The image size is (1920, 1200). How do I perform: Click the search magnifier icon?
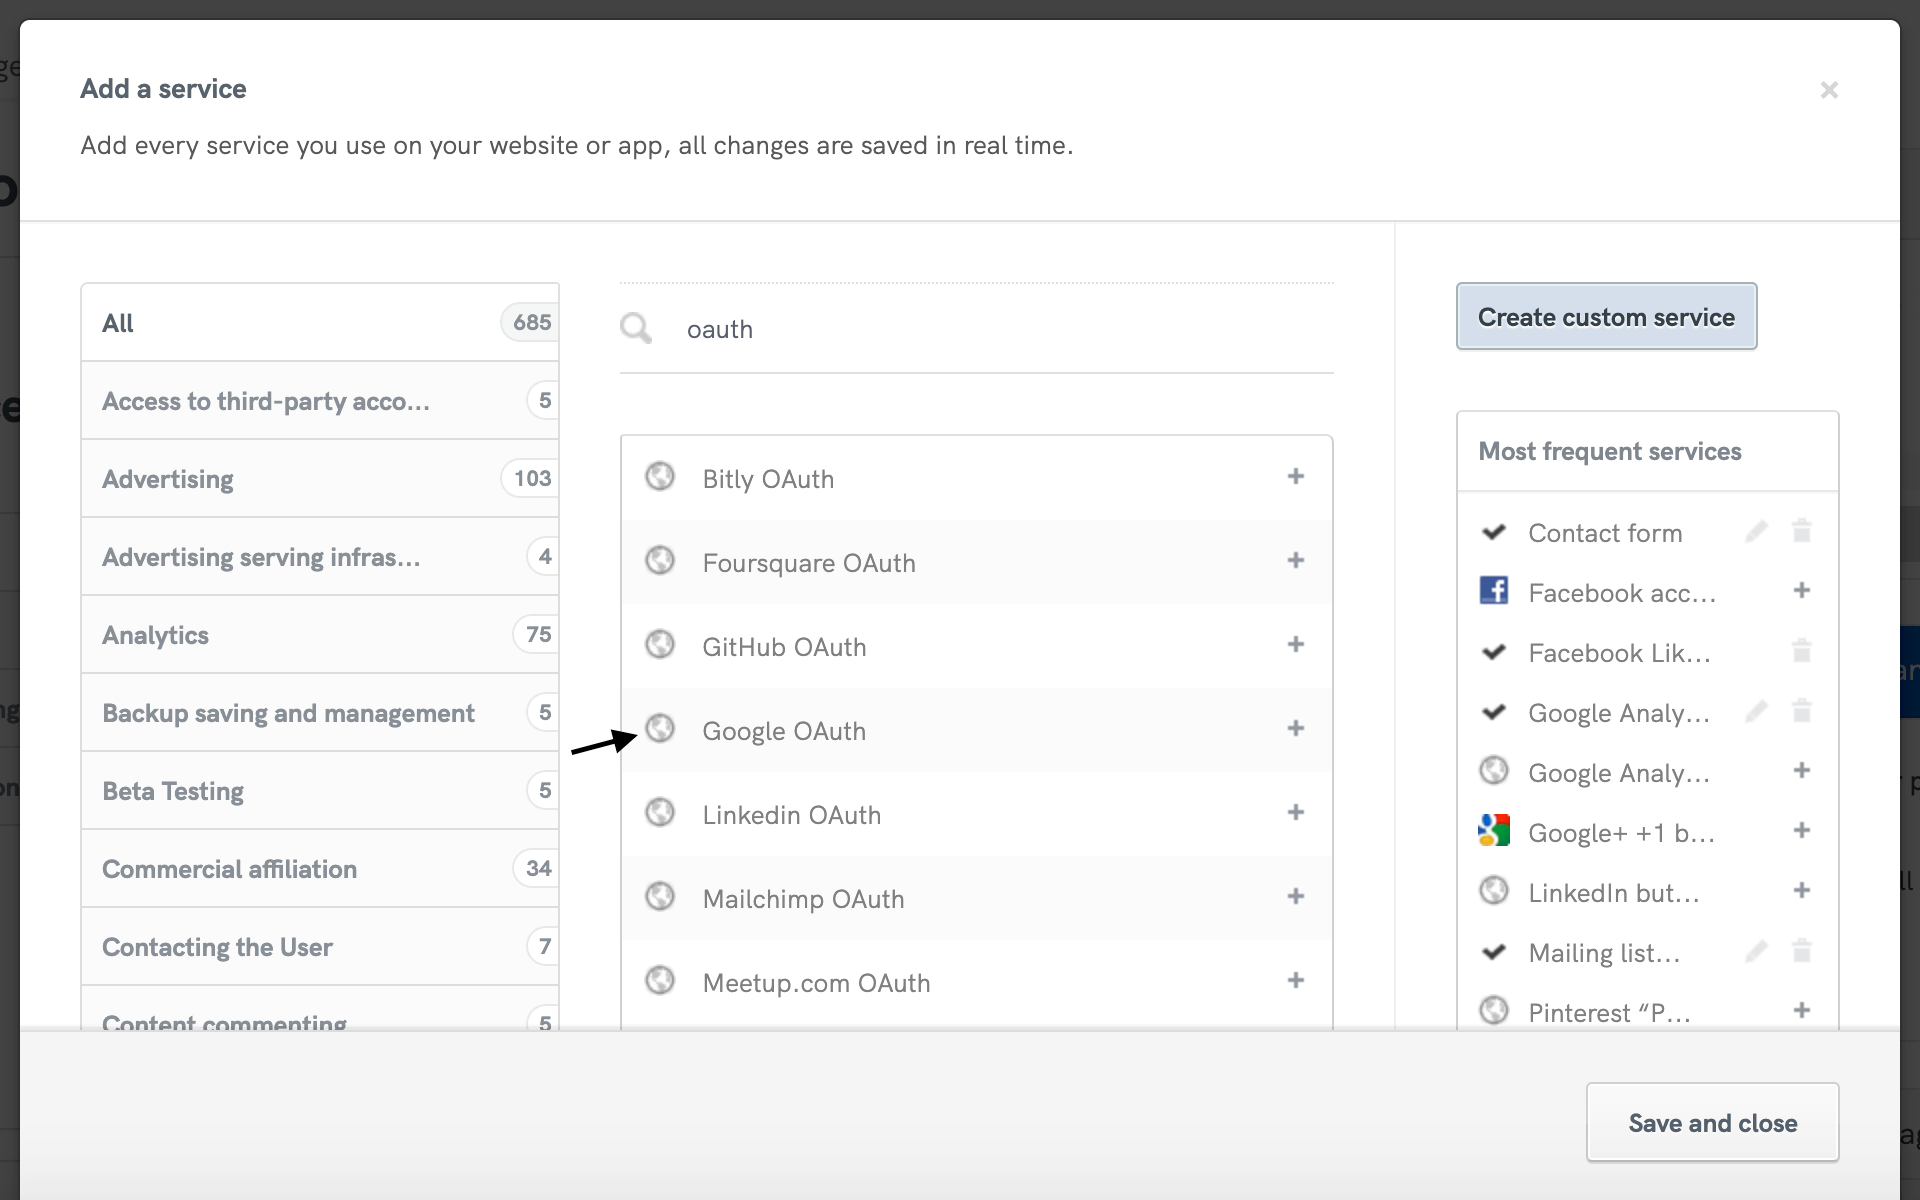pyautogui.click(x=636, y=328)
